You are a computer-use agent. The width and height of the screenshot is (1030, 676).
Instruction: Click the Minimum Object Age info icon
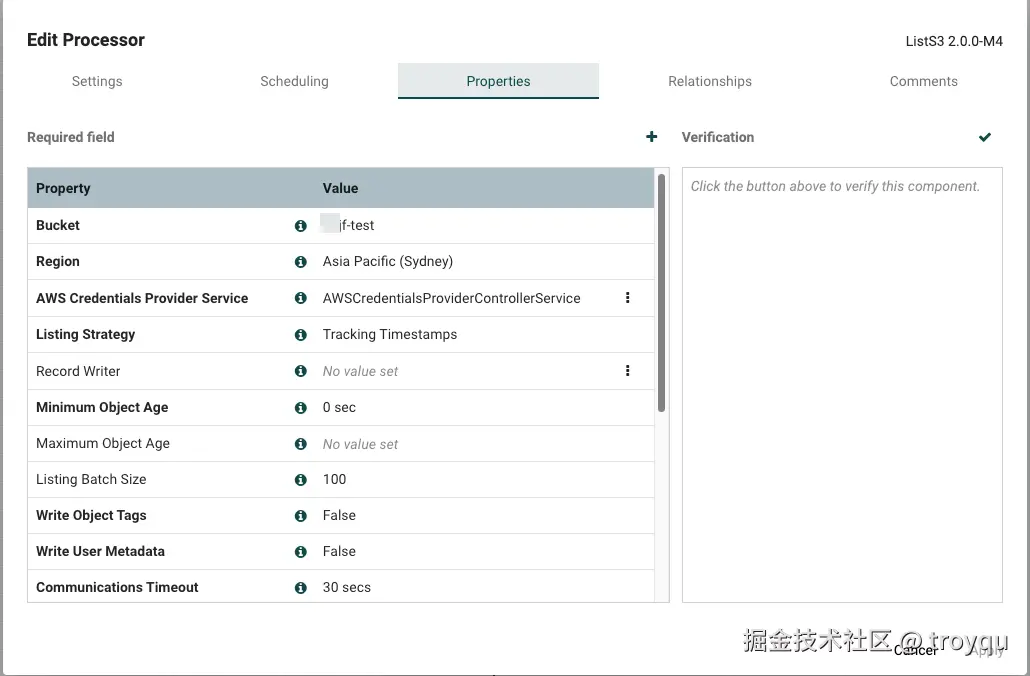pyautogui.click(x=300, y=408)
